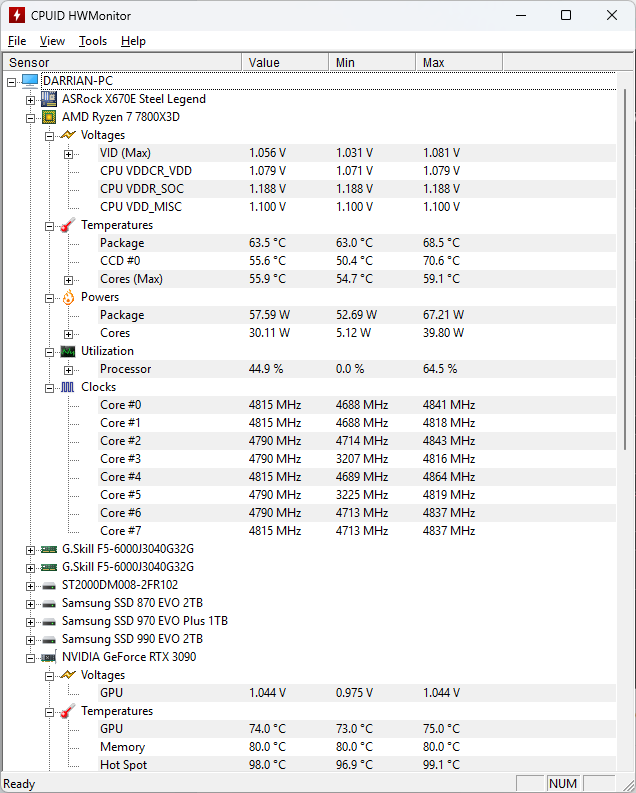Expand the ASRock X670E Steel Legend node

(x=31, y=99)
